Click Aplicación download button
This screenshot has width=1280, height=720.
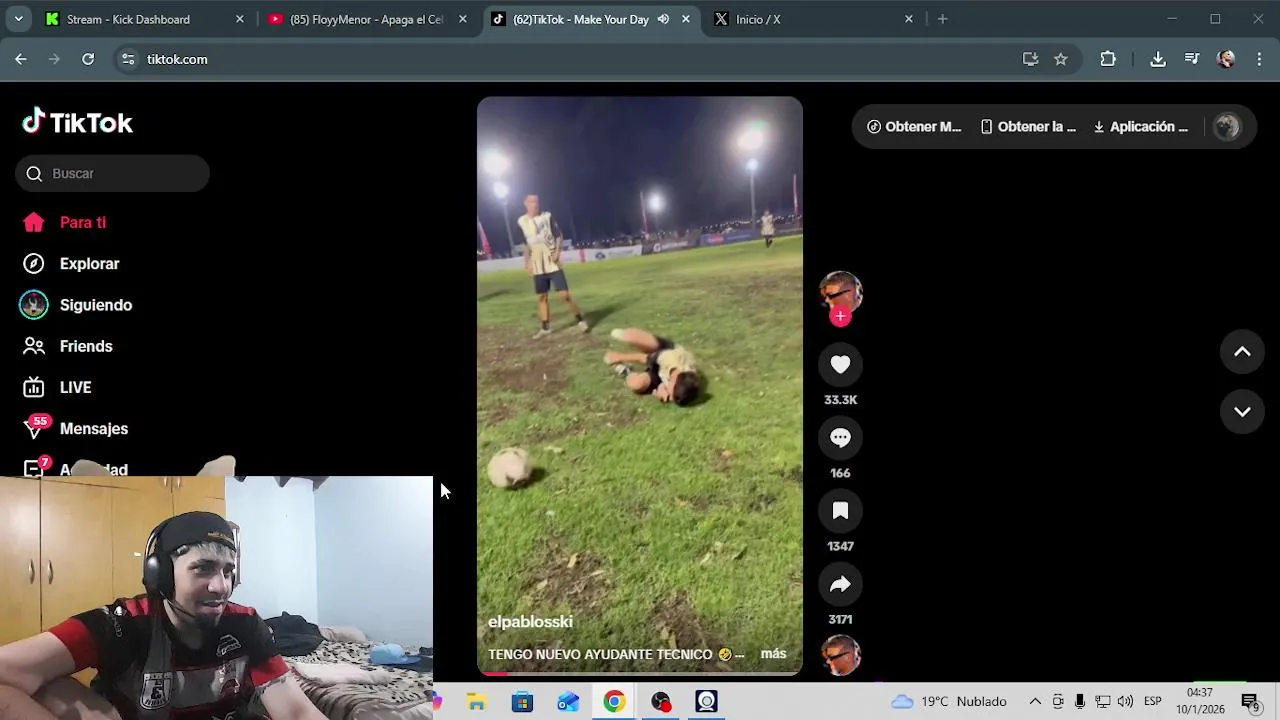tap(1141, 127)
